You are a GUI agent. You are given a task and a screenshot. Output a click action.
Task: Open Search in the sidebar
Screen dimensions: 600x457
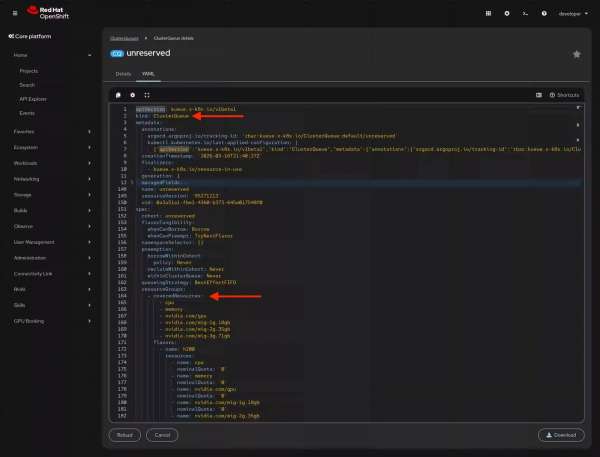coord(27,85)
